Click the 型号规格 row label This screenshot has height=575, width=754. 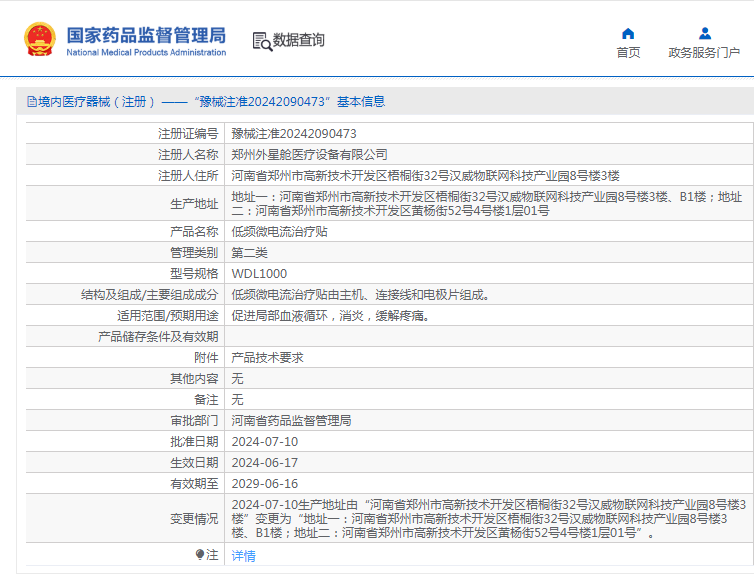coord(194,274)
